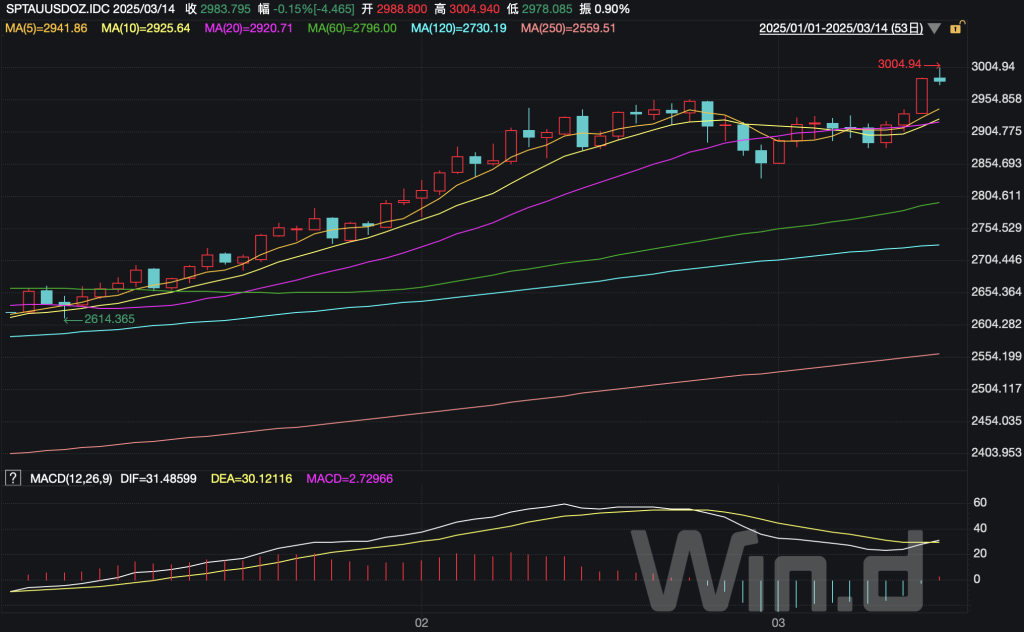Click the MA(250) legend label
This screenshot has height=632, width=1024.
coord(568,28)
